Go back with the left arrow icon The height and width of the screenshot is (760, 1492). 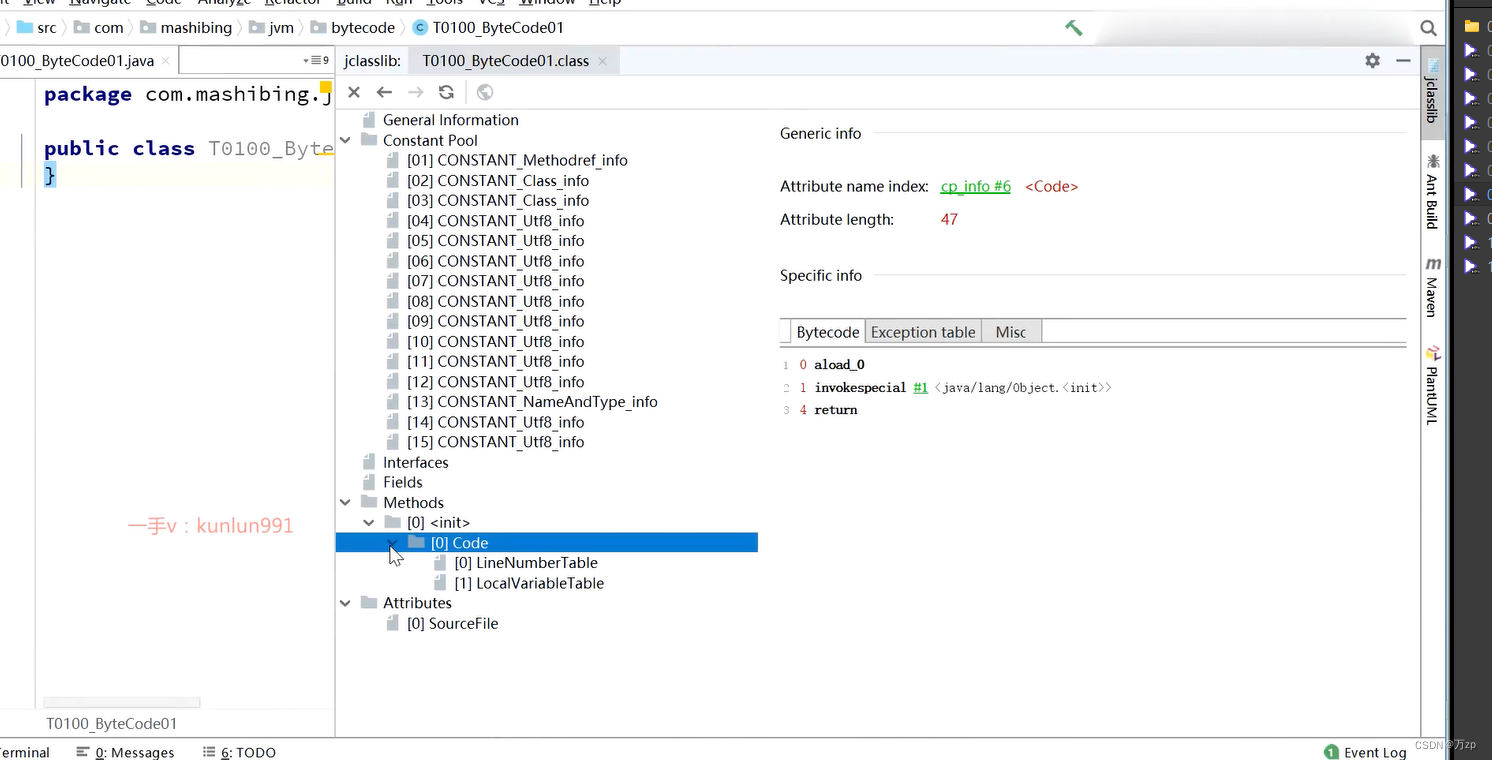tap(384, 92)
